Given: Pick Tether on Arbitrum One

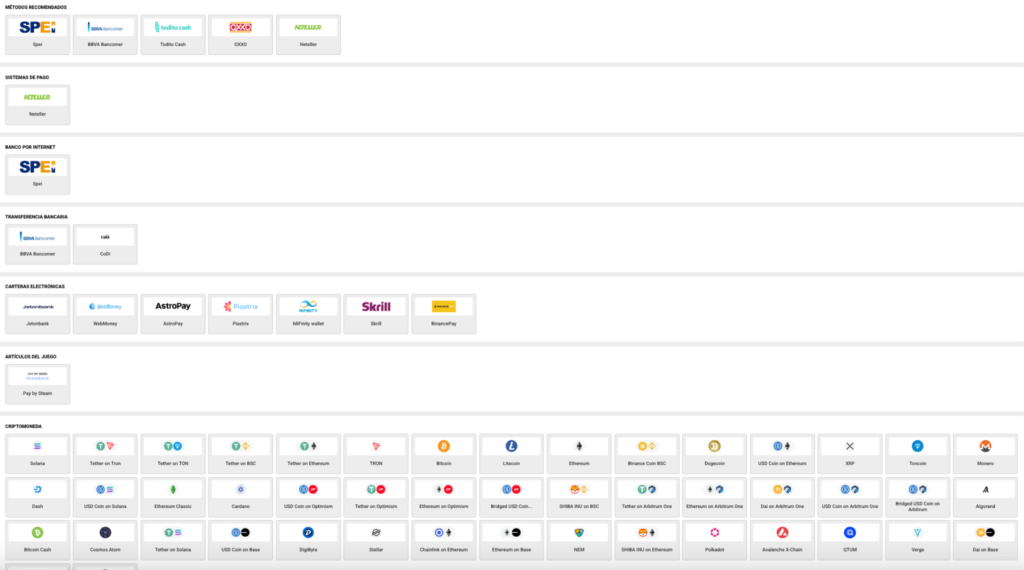Looking at the screenshot, I should click(x=647, y=497).
